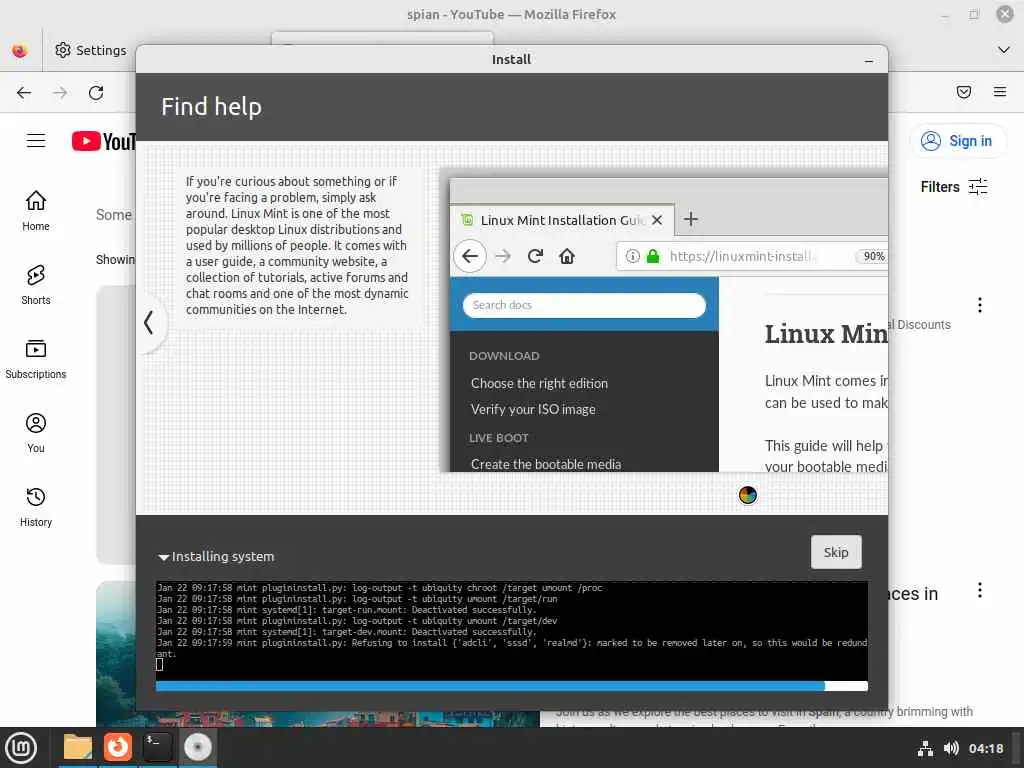Open YouTube search Filters
This screenshot has width=1024, height=768.
[x=953, y=187]
